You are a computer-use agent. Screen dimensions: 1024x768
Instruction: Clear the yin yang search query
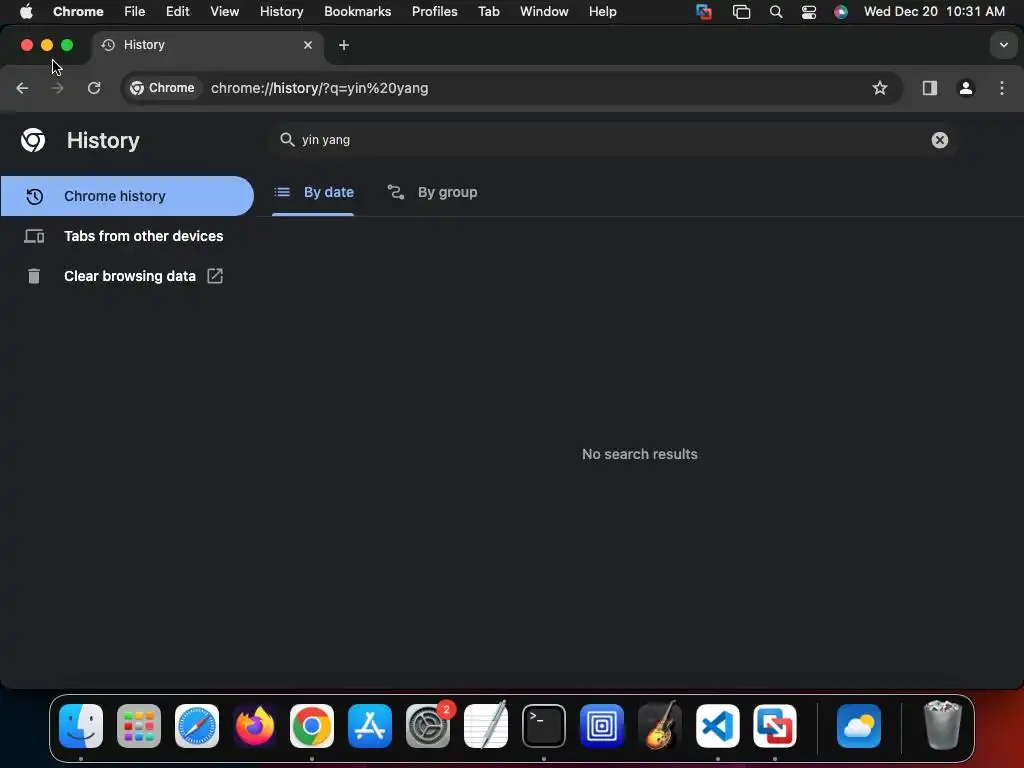[939, 140]
